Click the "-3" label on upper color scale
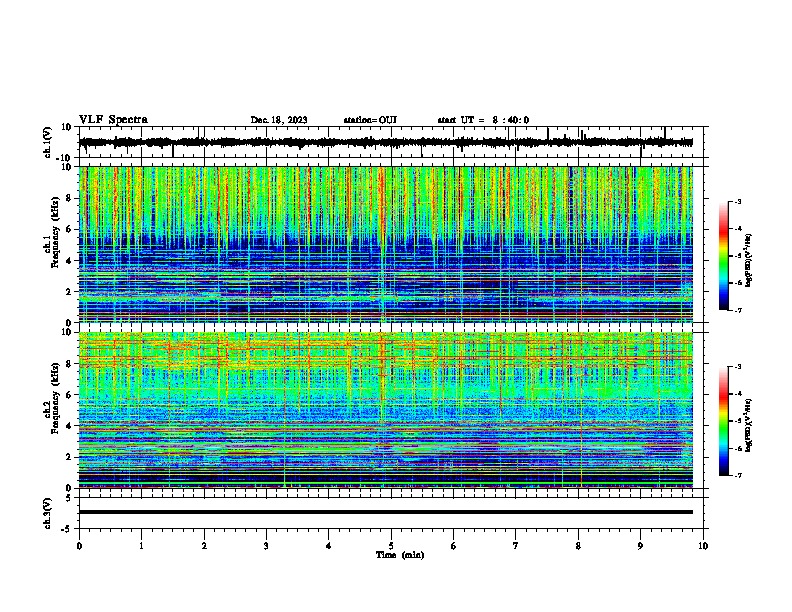The height and width of the screenshot is (612, 792). point(738,201)
